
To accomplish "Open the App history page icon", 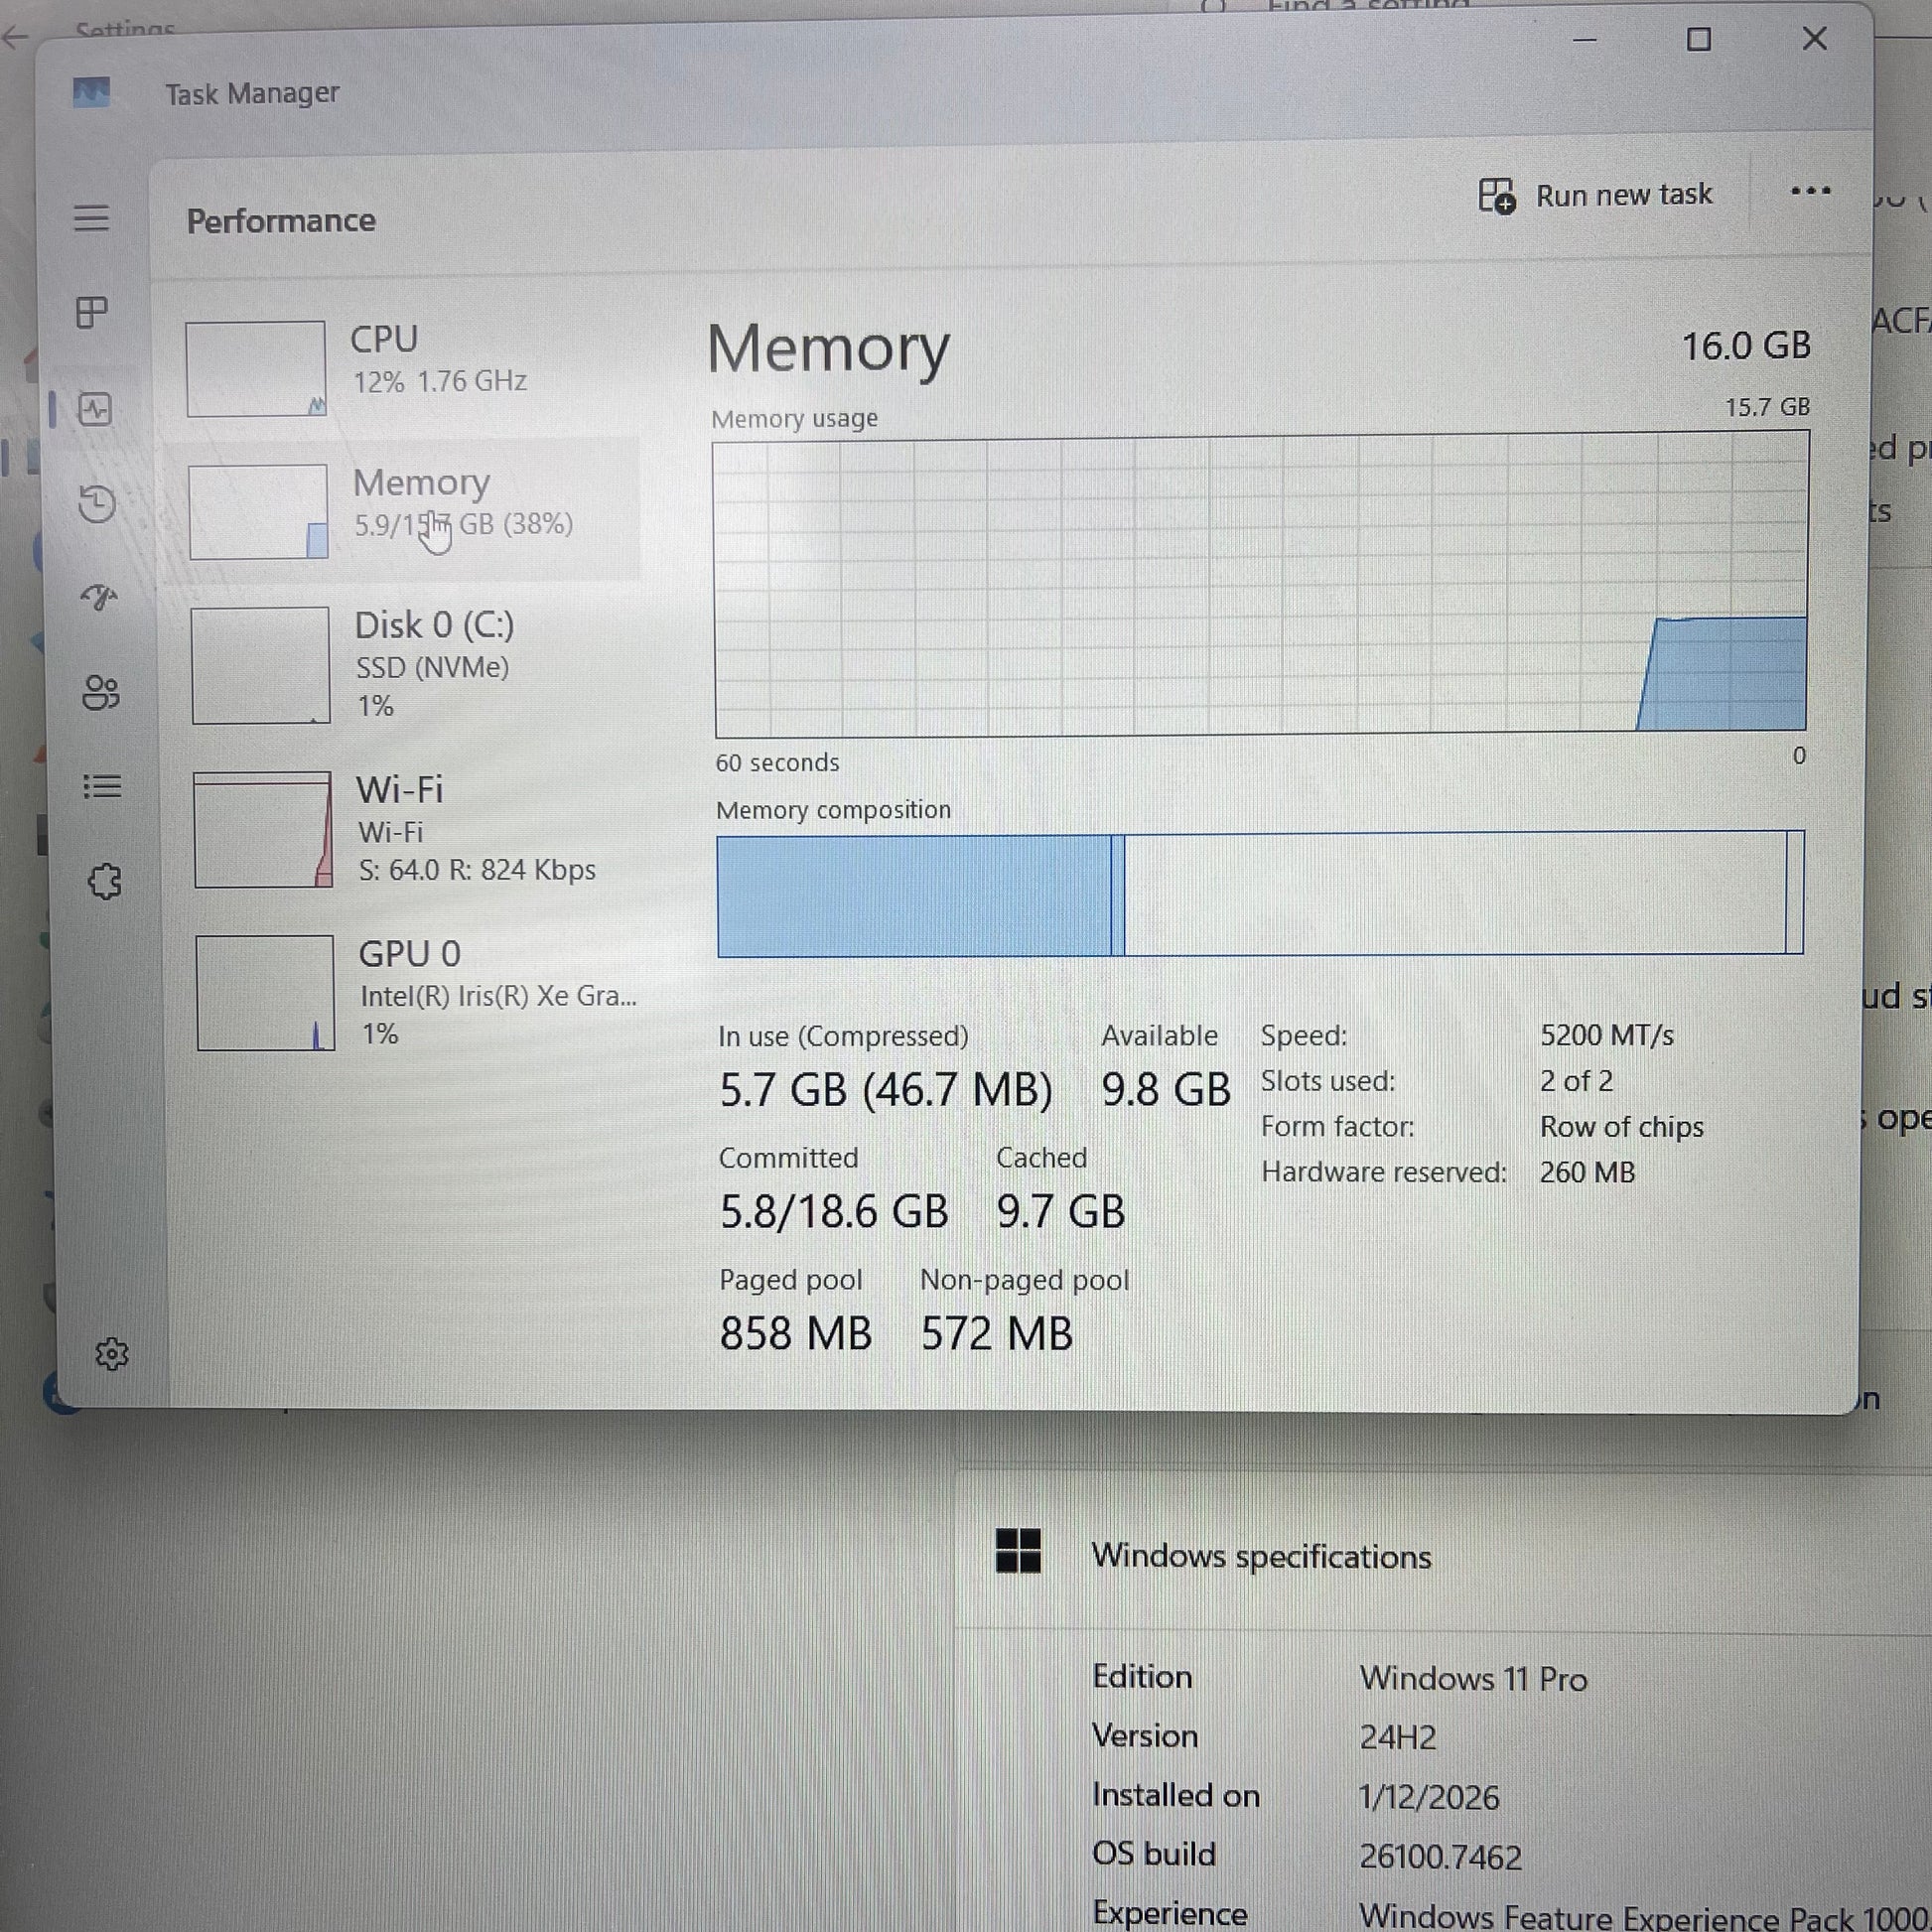I will [x=97, y=503].
